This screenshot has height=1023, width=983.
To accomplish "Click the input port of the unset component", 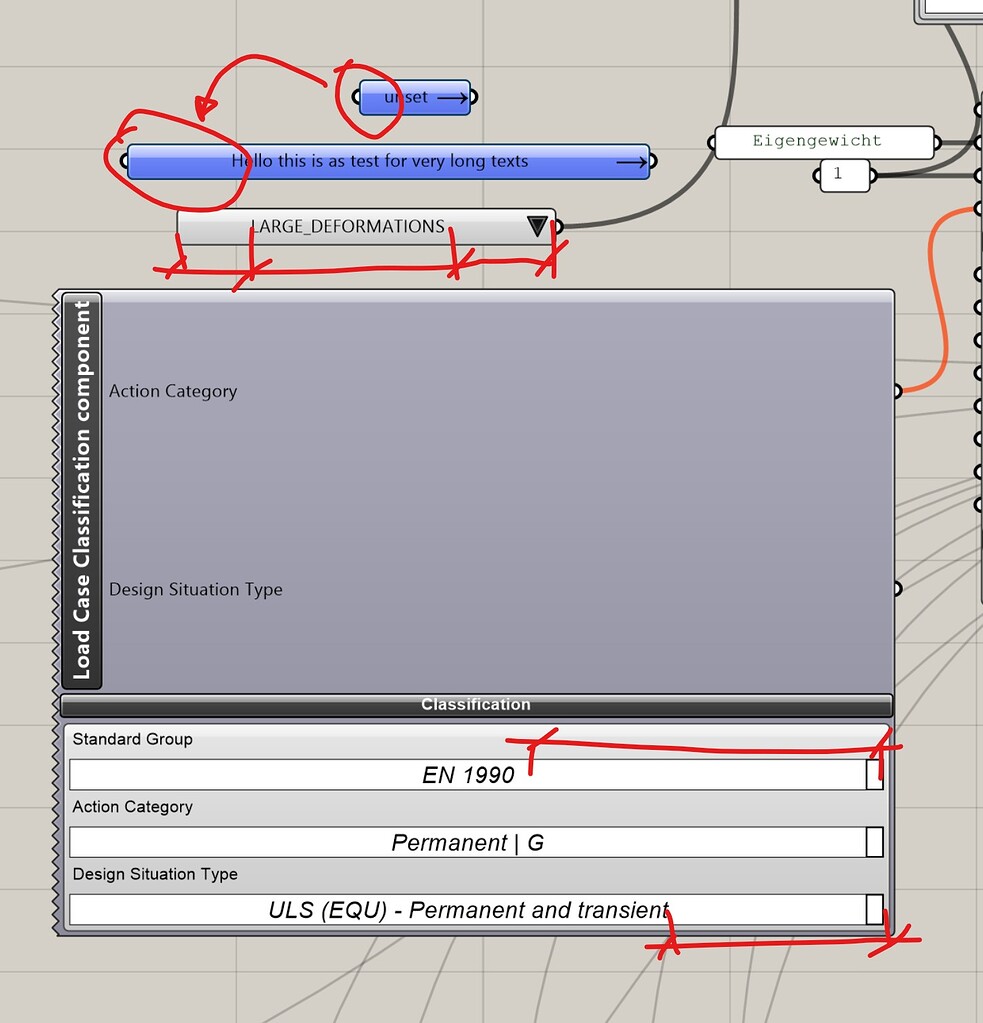I will [x=355, y=97].
